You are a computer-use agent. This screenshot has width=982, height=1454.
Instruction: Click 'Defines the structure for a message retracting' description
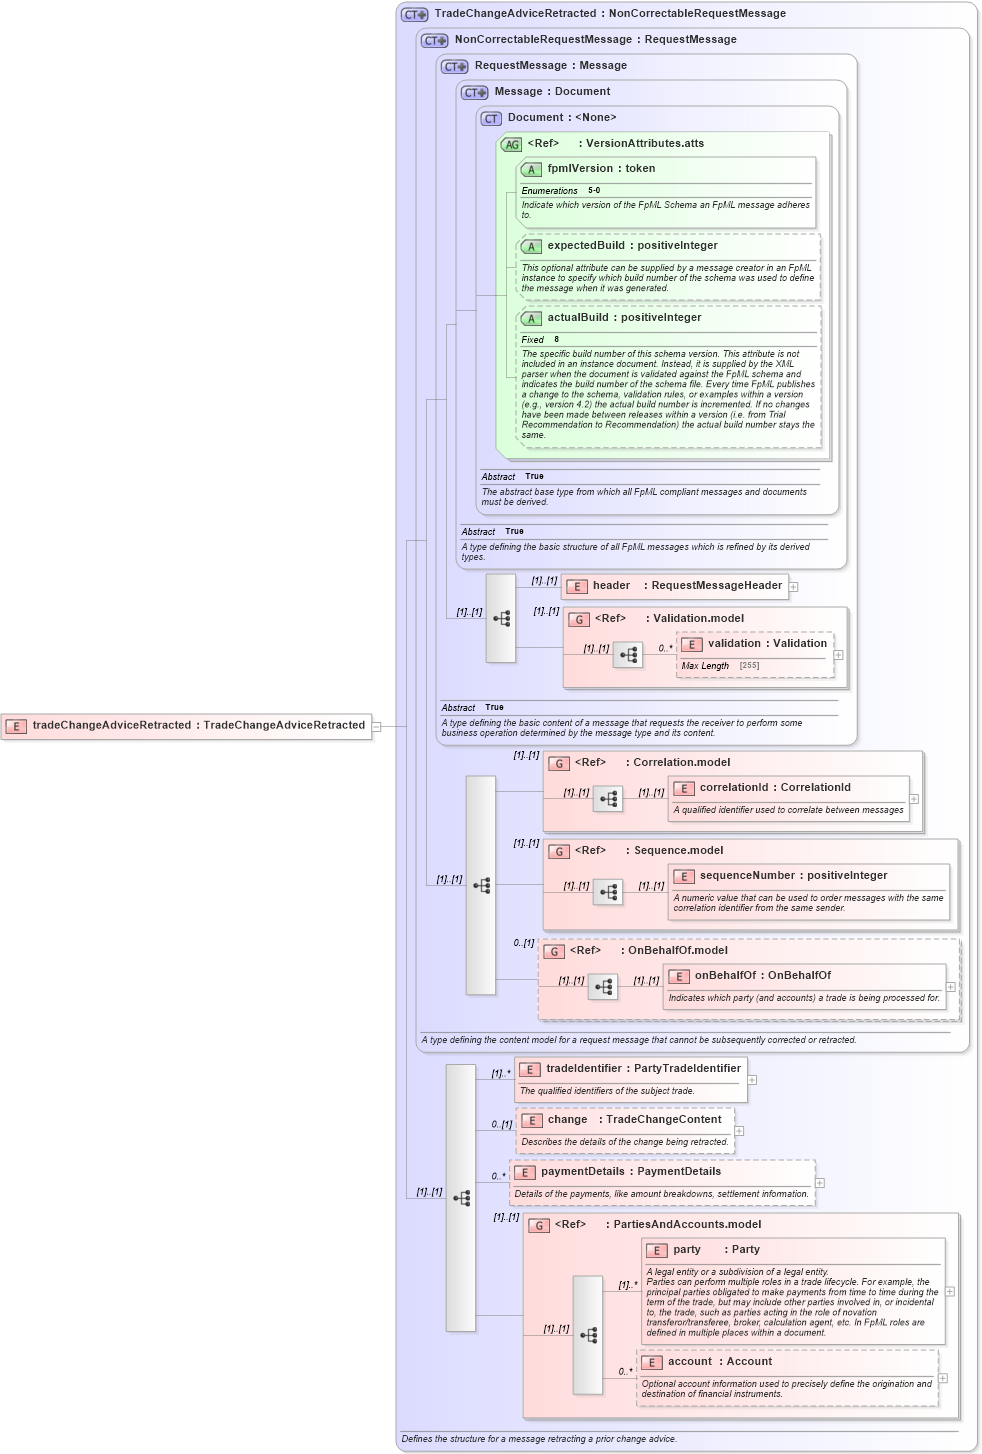[x=539, y=1440]
